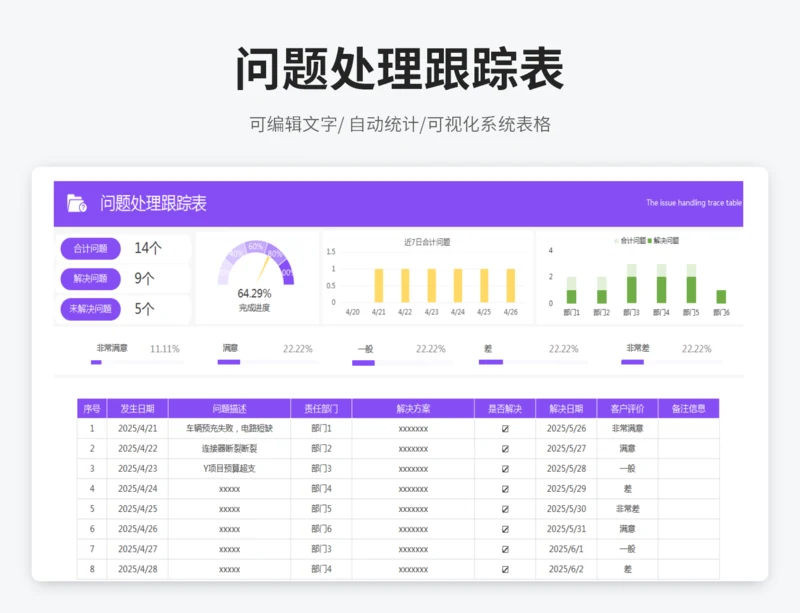Select 非常差 rating in row 5
Viewport: 800px width, 613px height.
[x=628, y=509]
